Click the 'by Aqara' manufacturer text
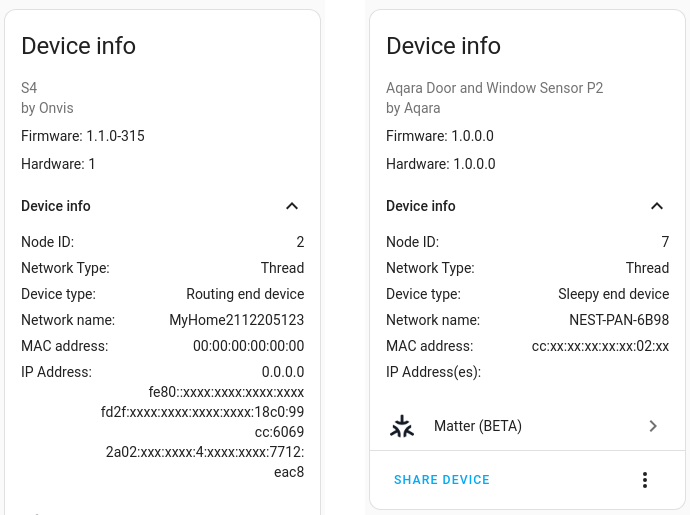This screenshot has width=690, height=515. click(413, 108)
